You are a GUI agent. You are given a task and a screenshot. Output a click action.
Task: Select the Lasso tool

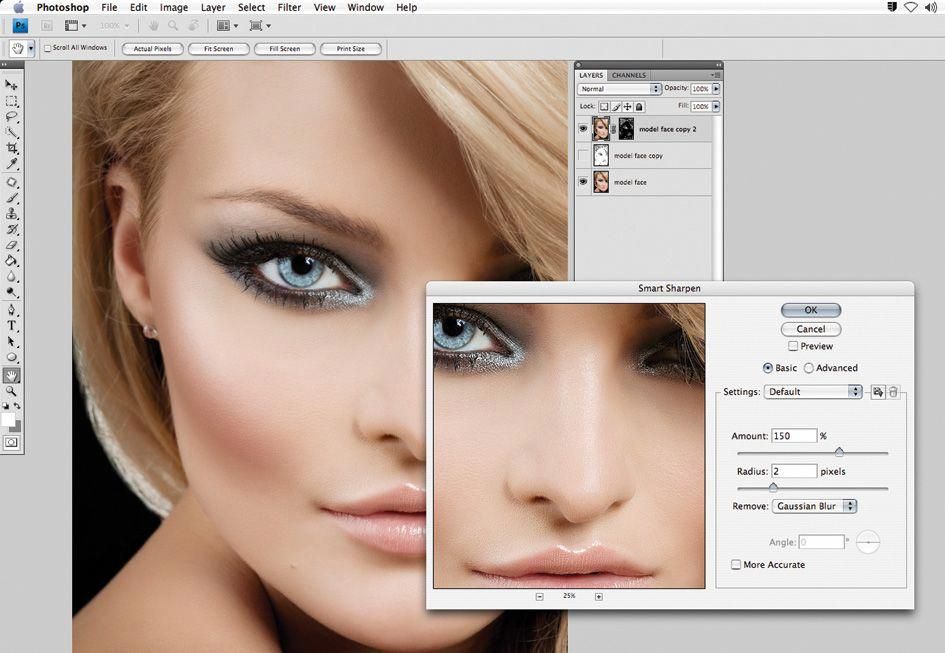(12, 116)
